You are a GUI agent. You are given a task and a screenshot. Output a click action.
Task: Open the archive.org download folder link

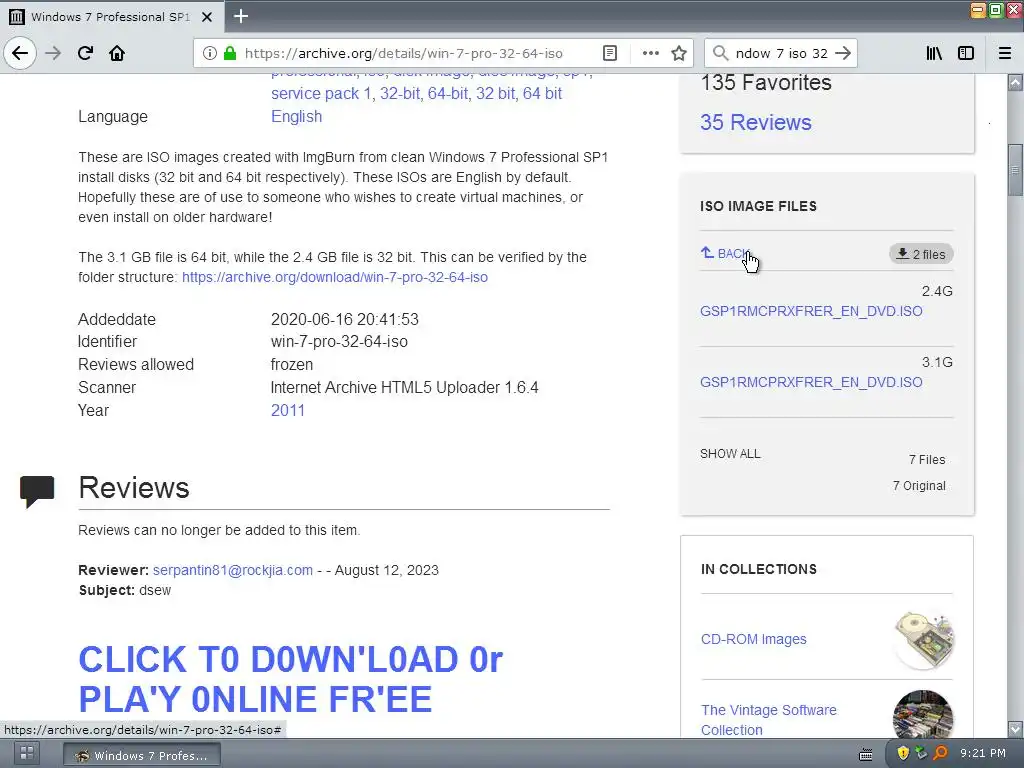click(x=335, y=277)
